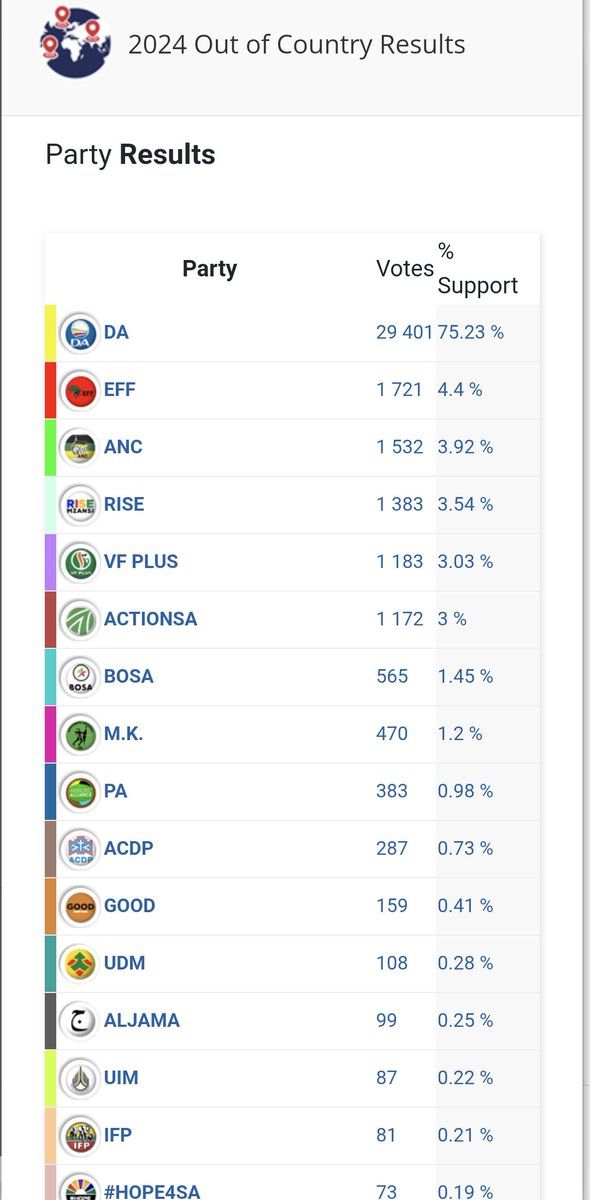Select the BOSA party logo
This screenshot has width=590, height=1200.
[x=79, y=677]
